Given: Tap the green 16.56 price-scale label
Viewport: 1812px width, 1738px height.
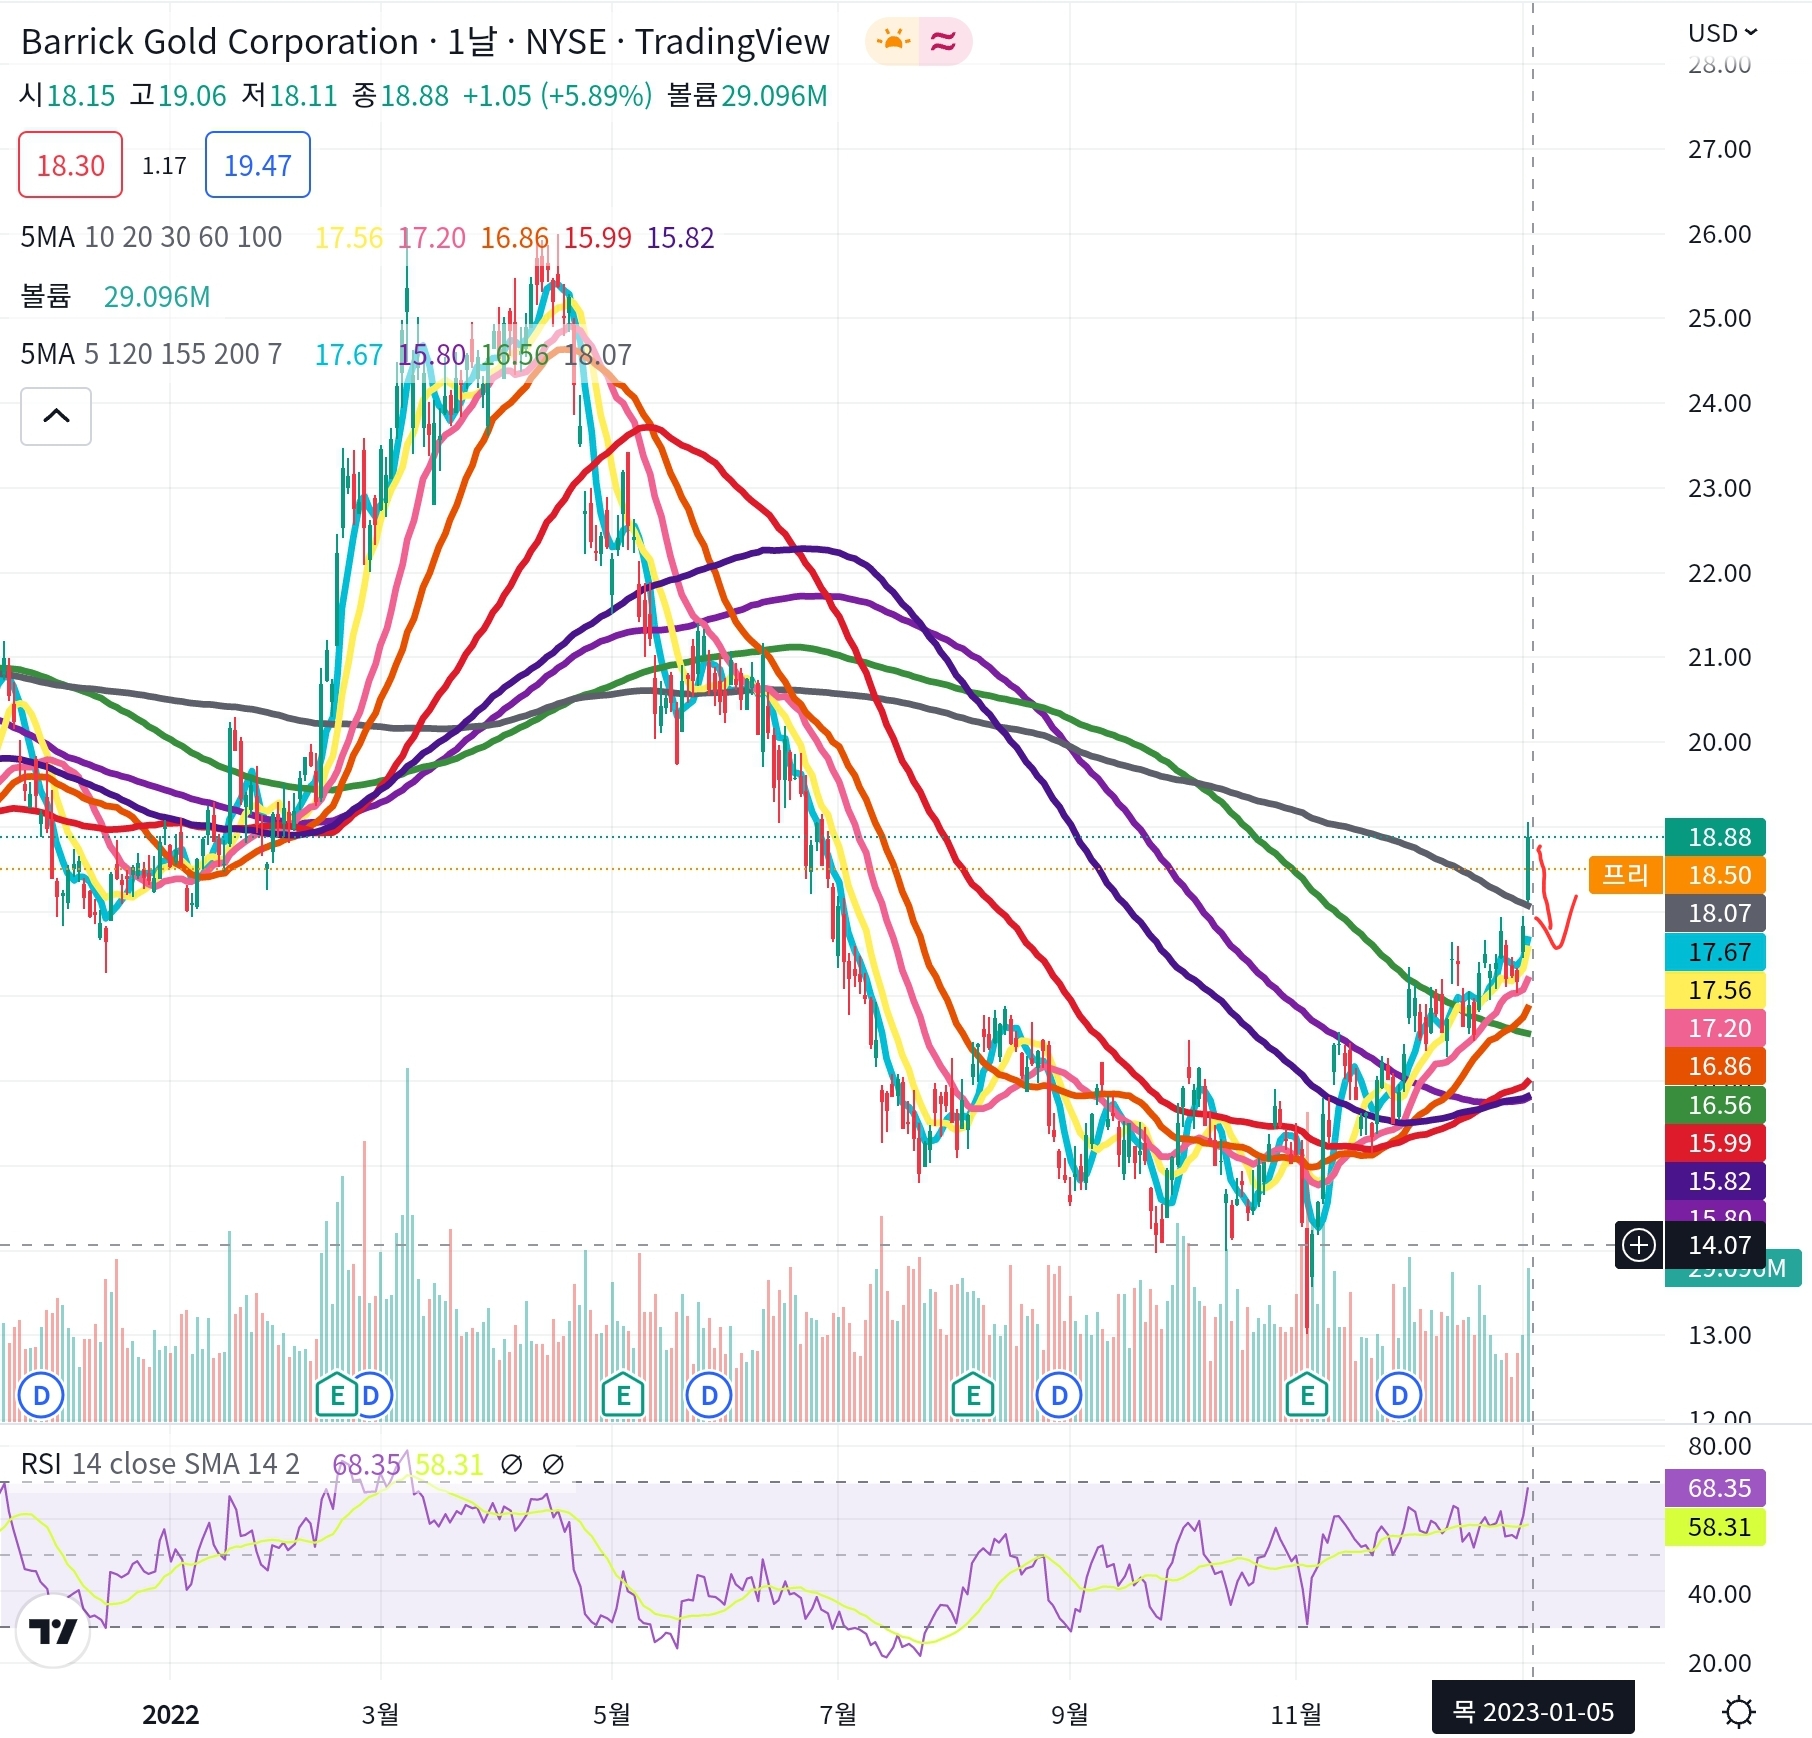Looking at the screenshot, I should click(1715, 1105).
